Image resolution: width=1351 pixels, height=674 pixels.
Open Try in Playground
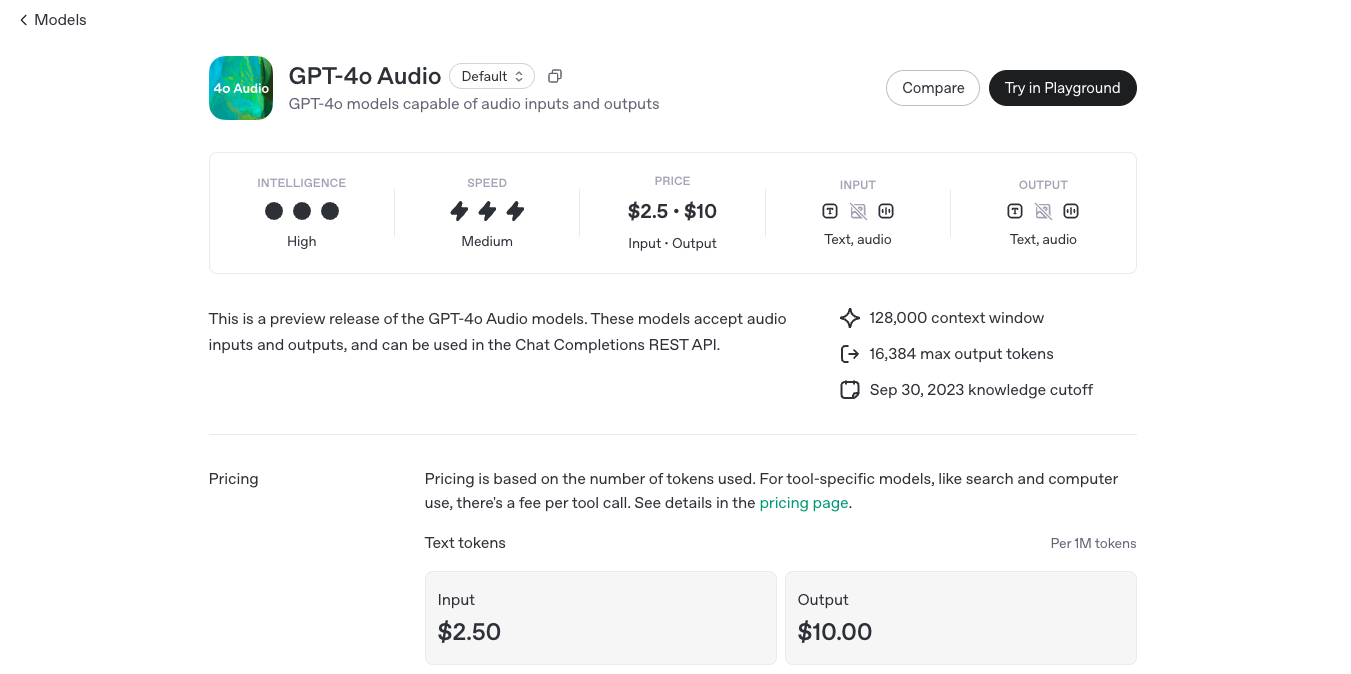[1062, 88]
